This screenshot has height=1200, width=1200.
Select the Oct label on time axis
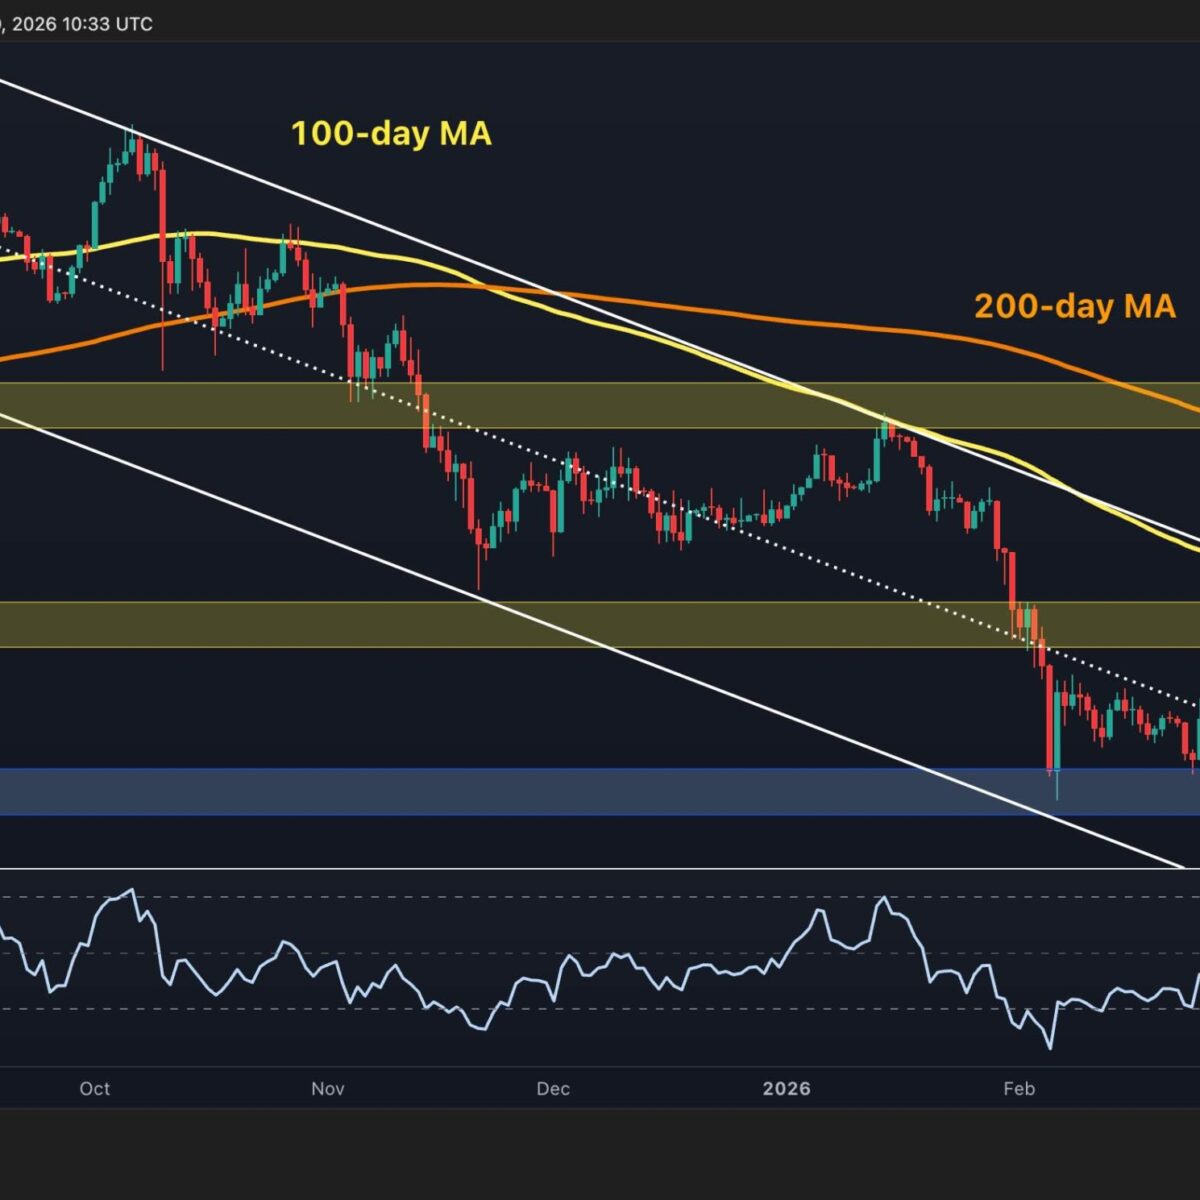(94, 1088)
